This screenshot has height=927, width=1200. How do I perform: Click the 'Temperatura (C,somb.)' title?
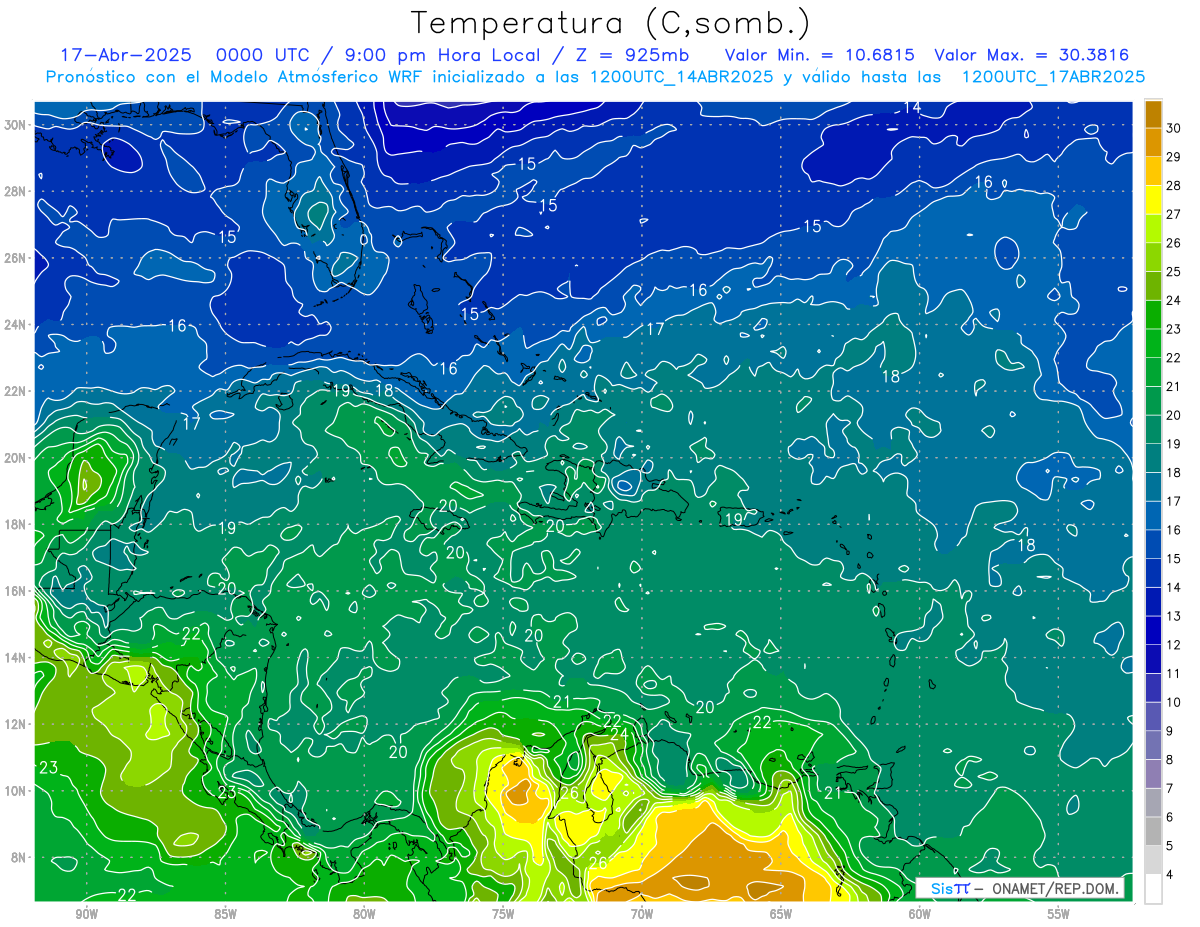[x=611, y=23]
